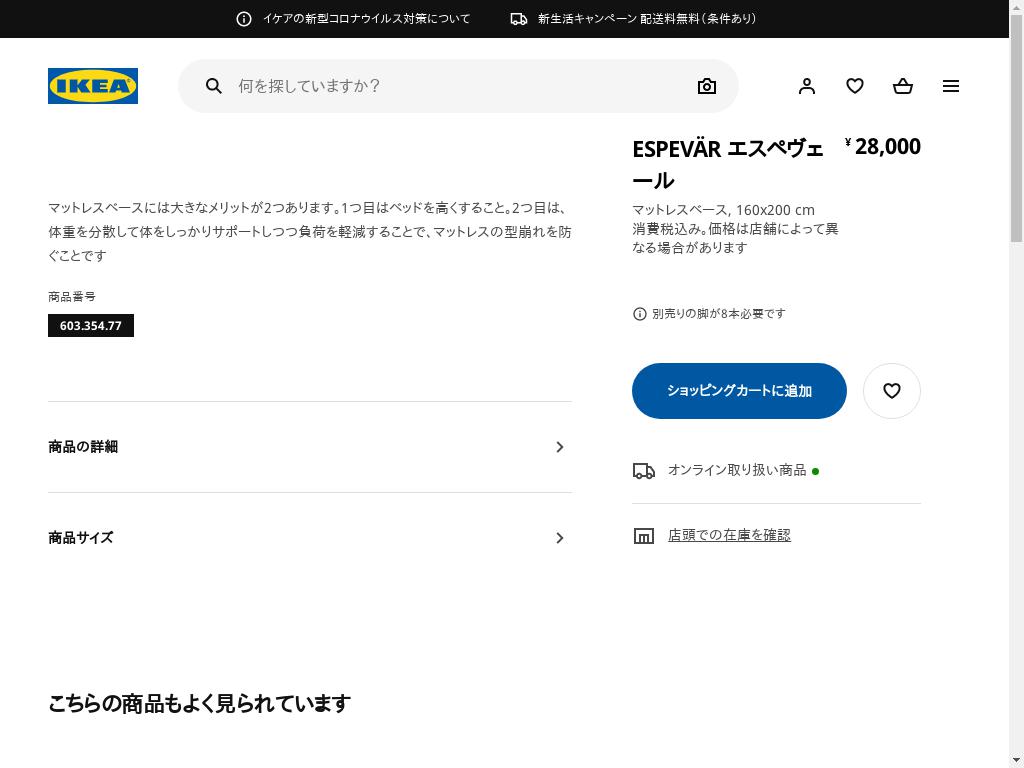Screen dimensions: 1024x768
Task: Click the vertical page scrollbar thumb
Action: click(x=1016, y=129)
